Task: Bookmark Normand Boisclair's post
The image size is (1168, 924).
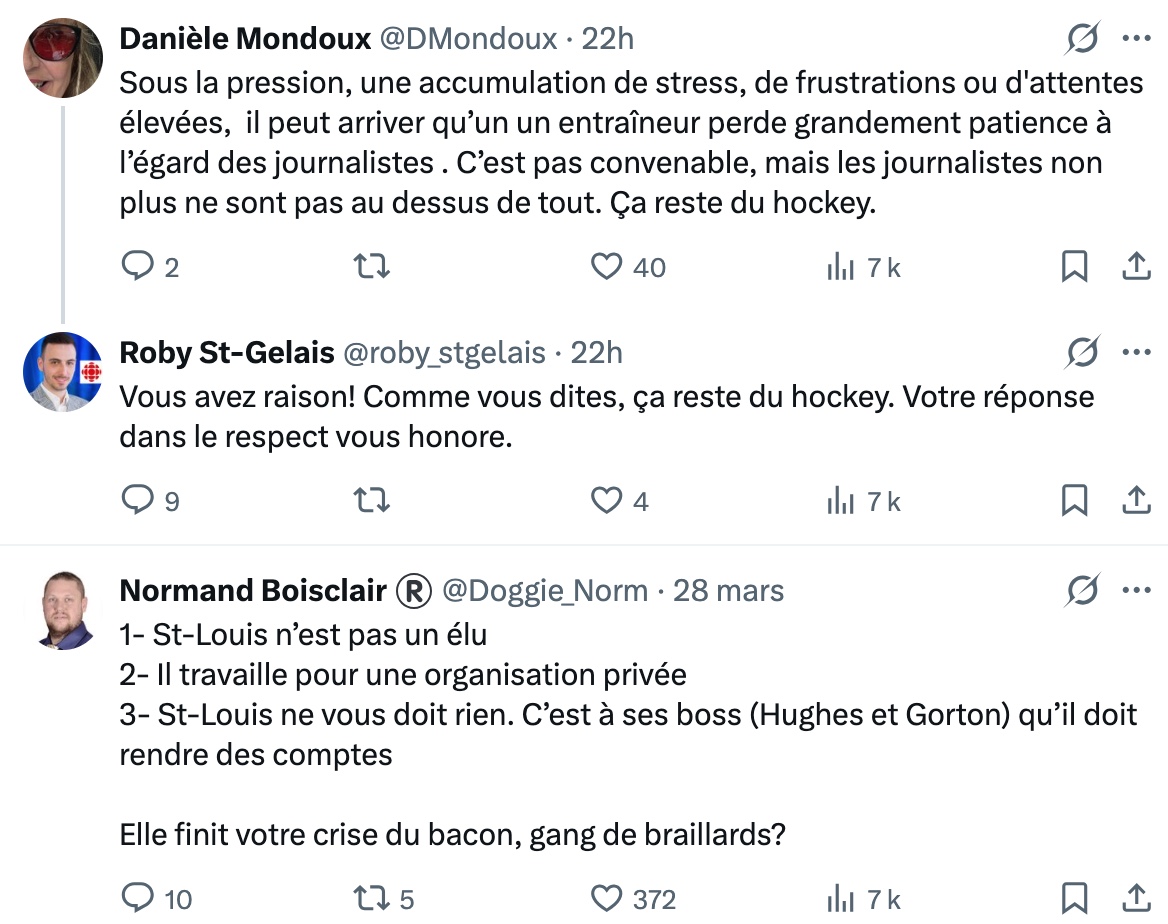Action: tap(1074, 899)
